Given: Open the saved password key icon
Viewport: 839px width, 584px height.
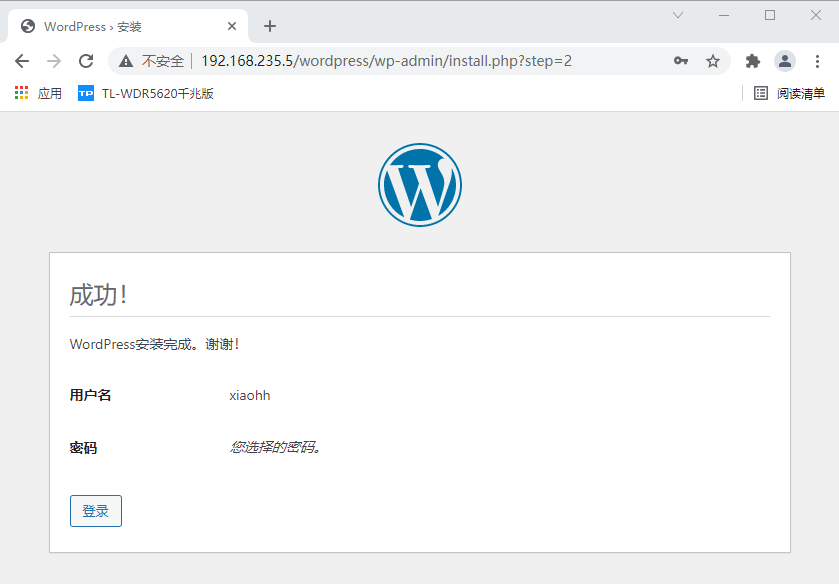Looking at the screenshot, I should (681, 61).
